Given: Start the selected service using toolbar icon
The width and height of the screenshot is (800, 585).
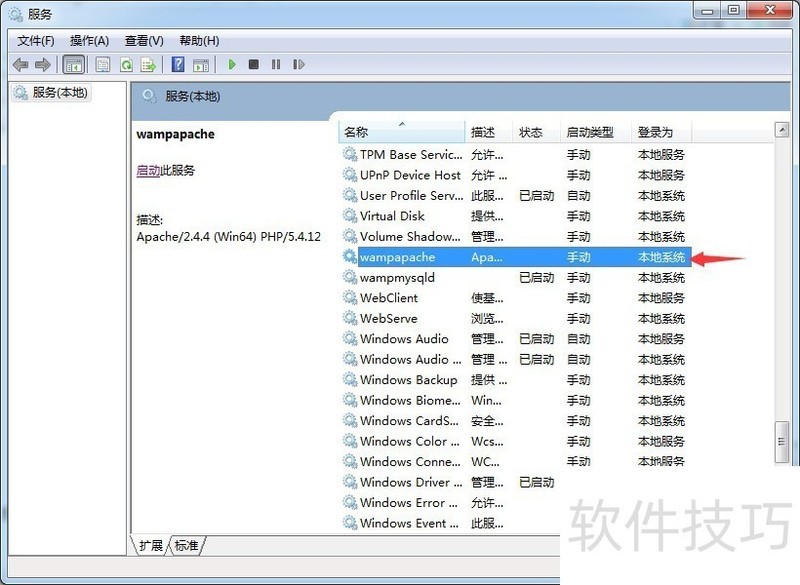Looking at the screenshot, I should [231, 64].
